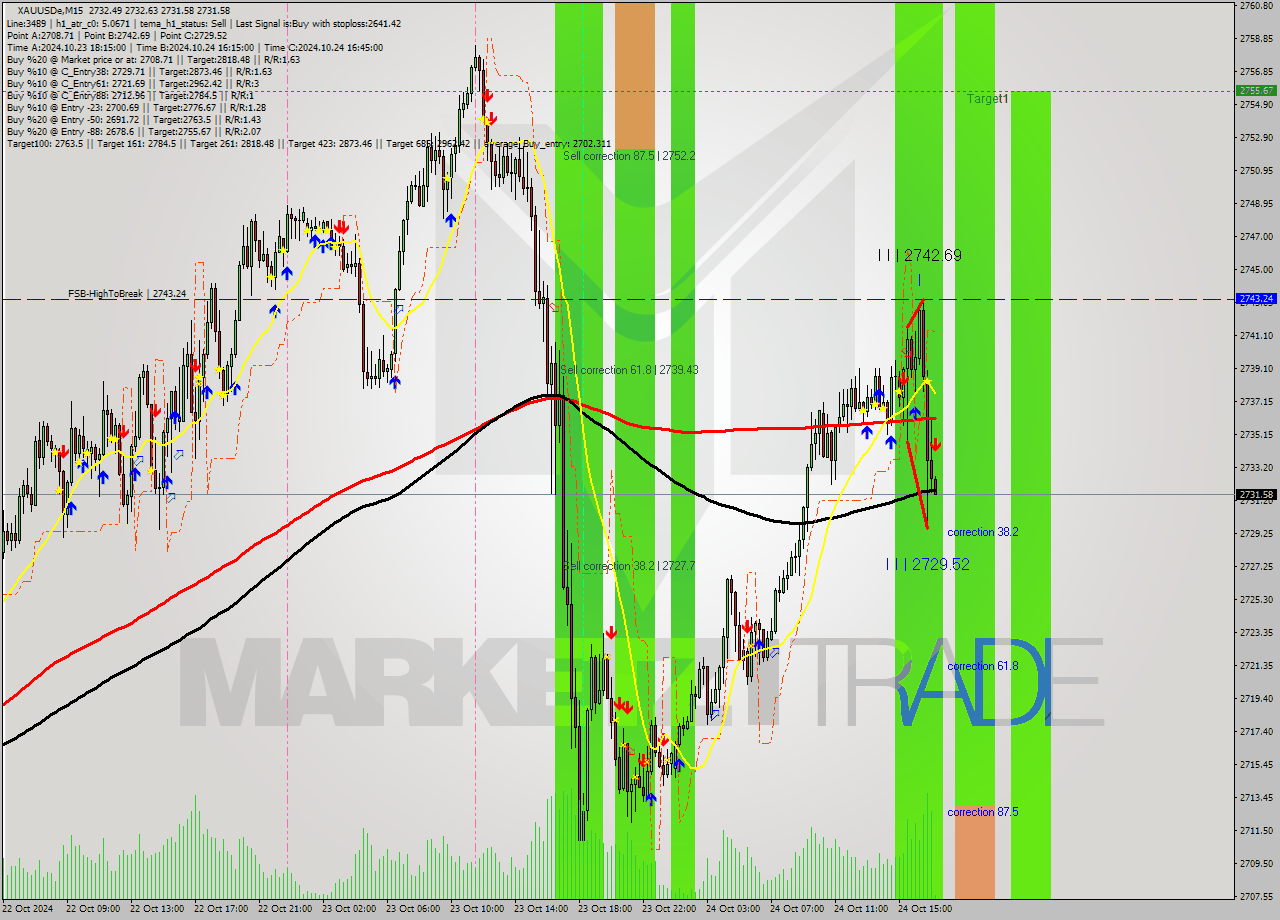Click the 2750.95 price axis value
Screen dimensions: 1280x920
1256,170
